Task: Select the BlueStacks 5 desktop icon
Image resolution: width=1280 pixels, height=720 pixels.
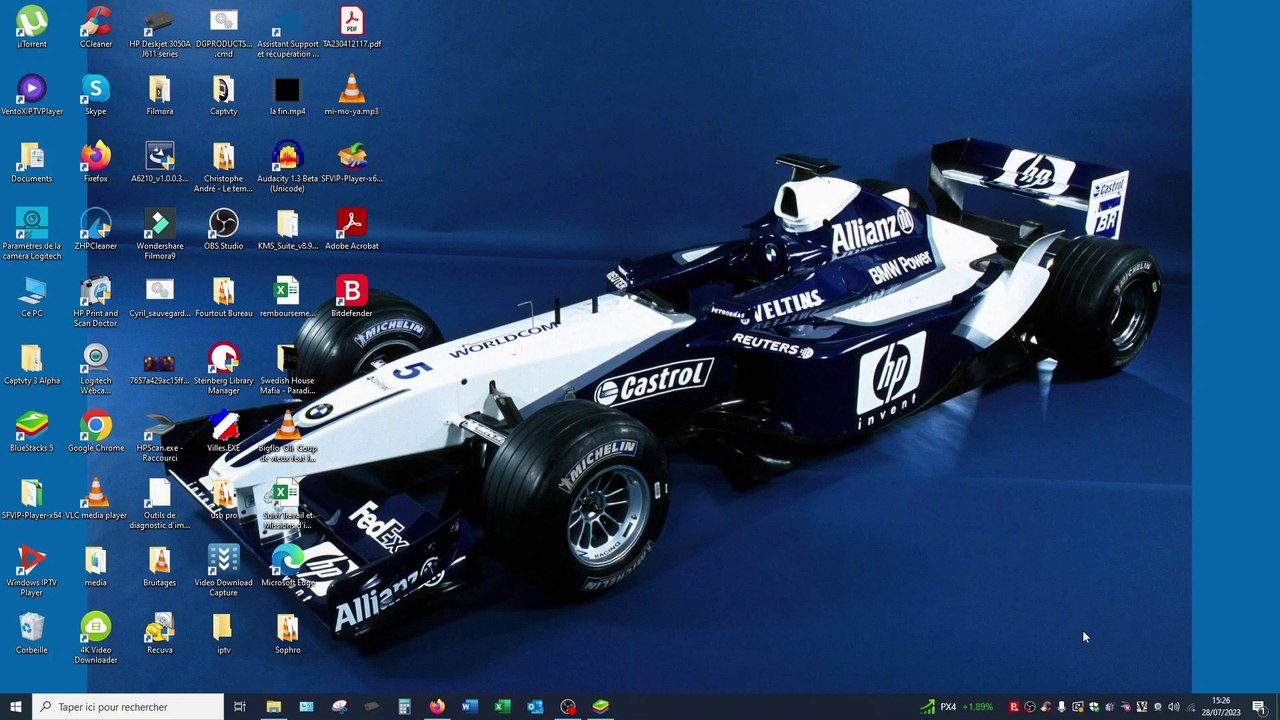Action: pos(32,431)
